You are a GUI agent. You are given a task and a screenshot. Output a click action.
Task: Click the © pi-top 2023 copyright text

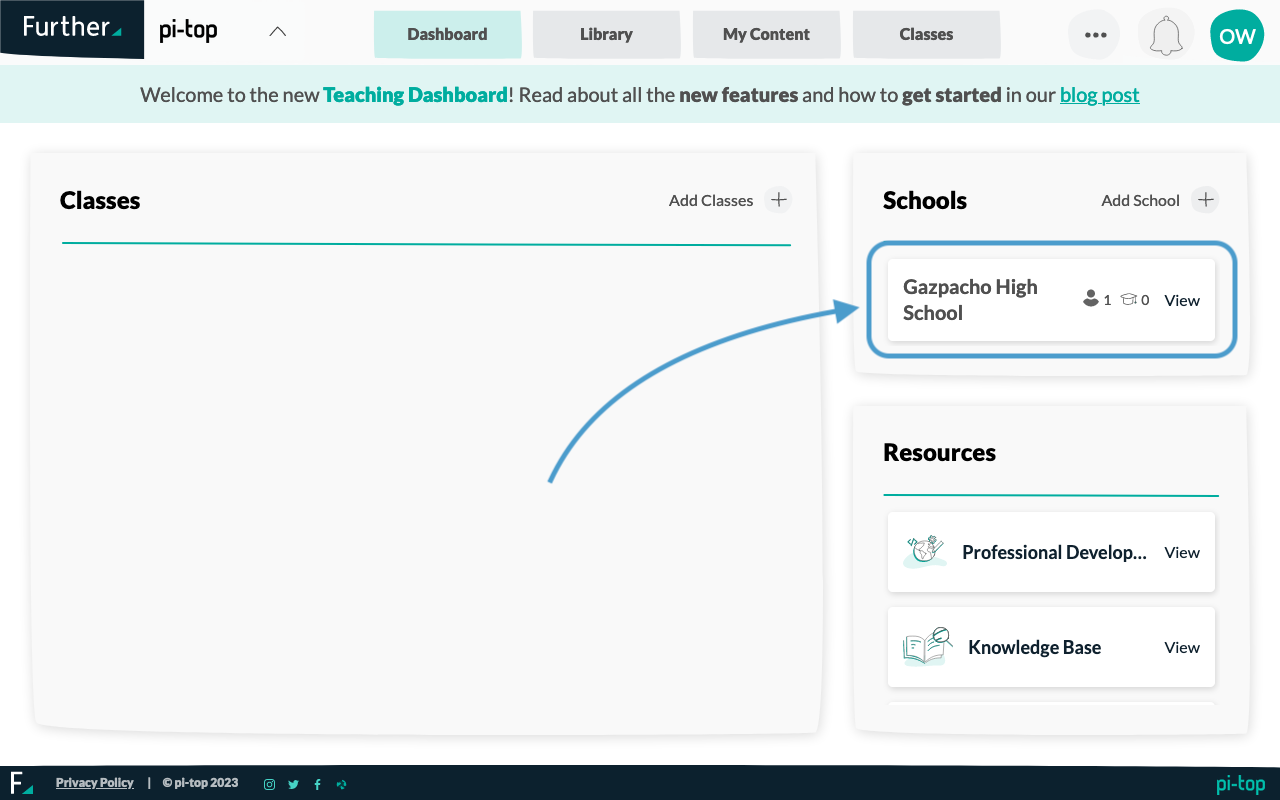click(x=200, y=783)
